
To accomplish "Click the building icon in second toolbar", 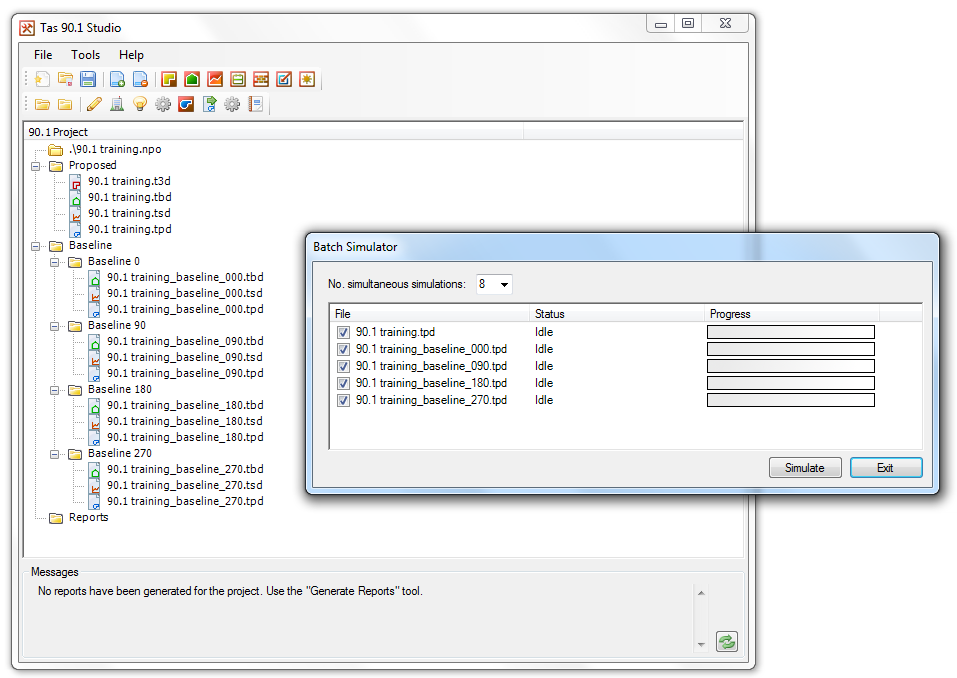I will click(x=117, y=104).
